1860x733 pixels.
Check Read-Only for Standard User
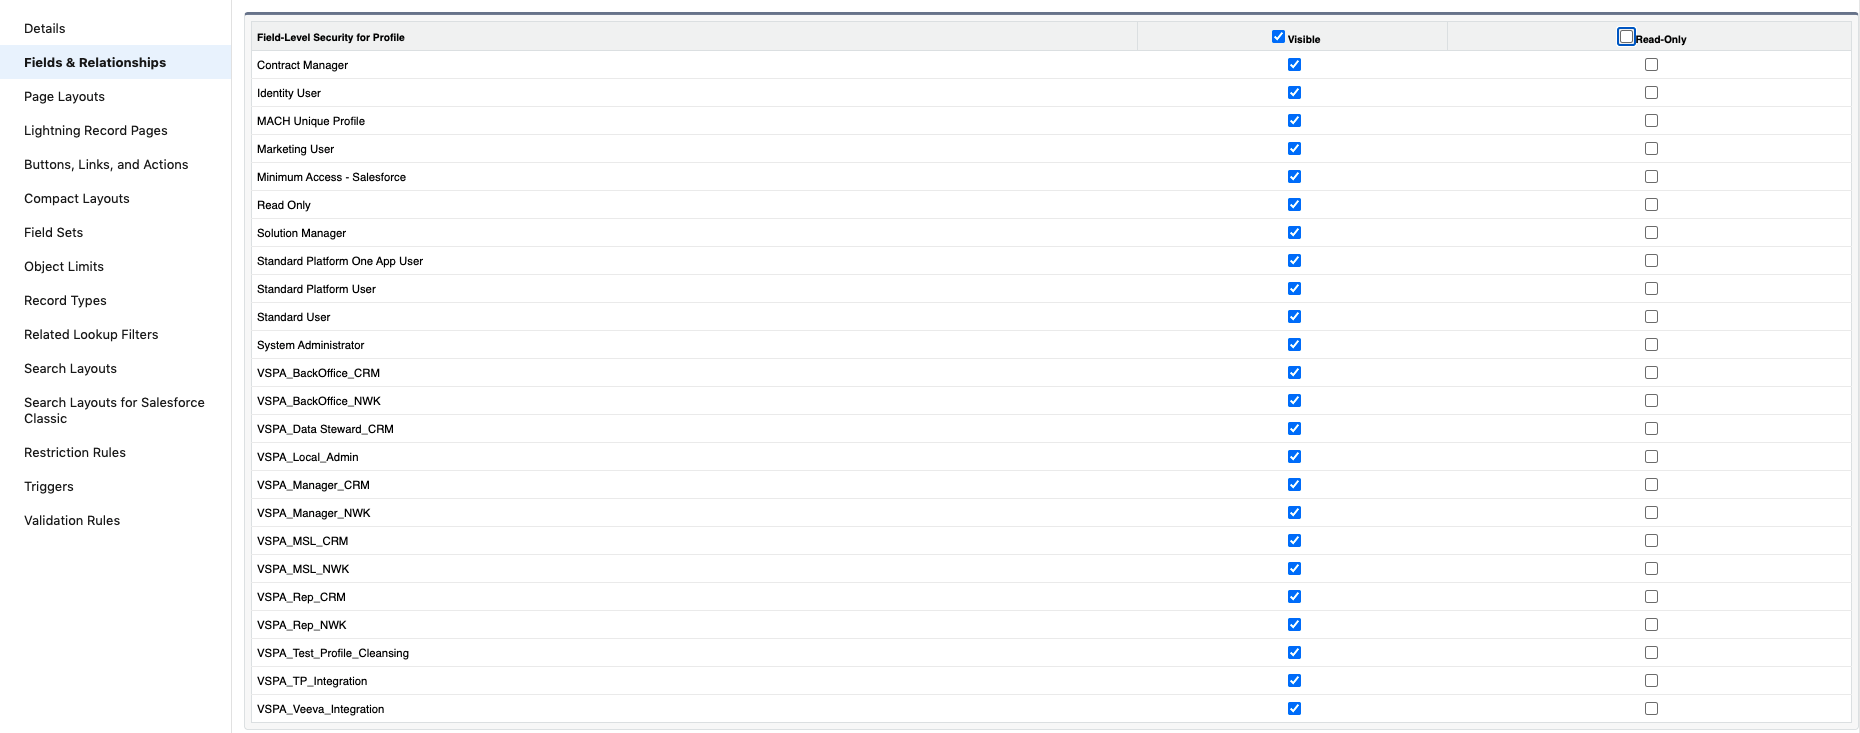point(1651,316)
